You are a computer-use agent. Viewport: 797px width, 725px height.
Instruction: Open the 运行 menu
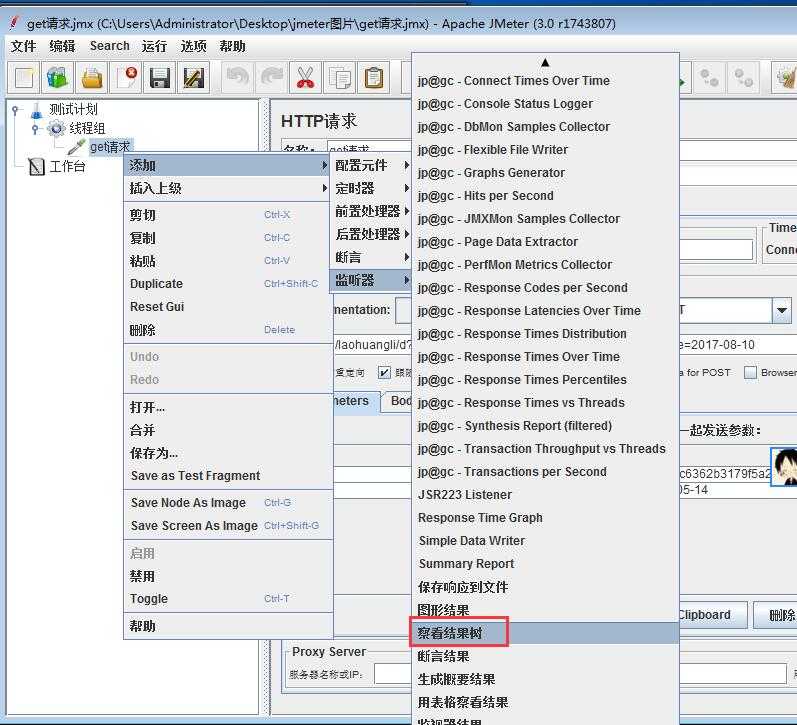tap(154, 46)
